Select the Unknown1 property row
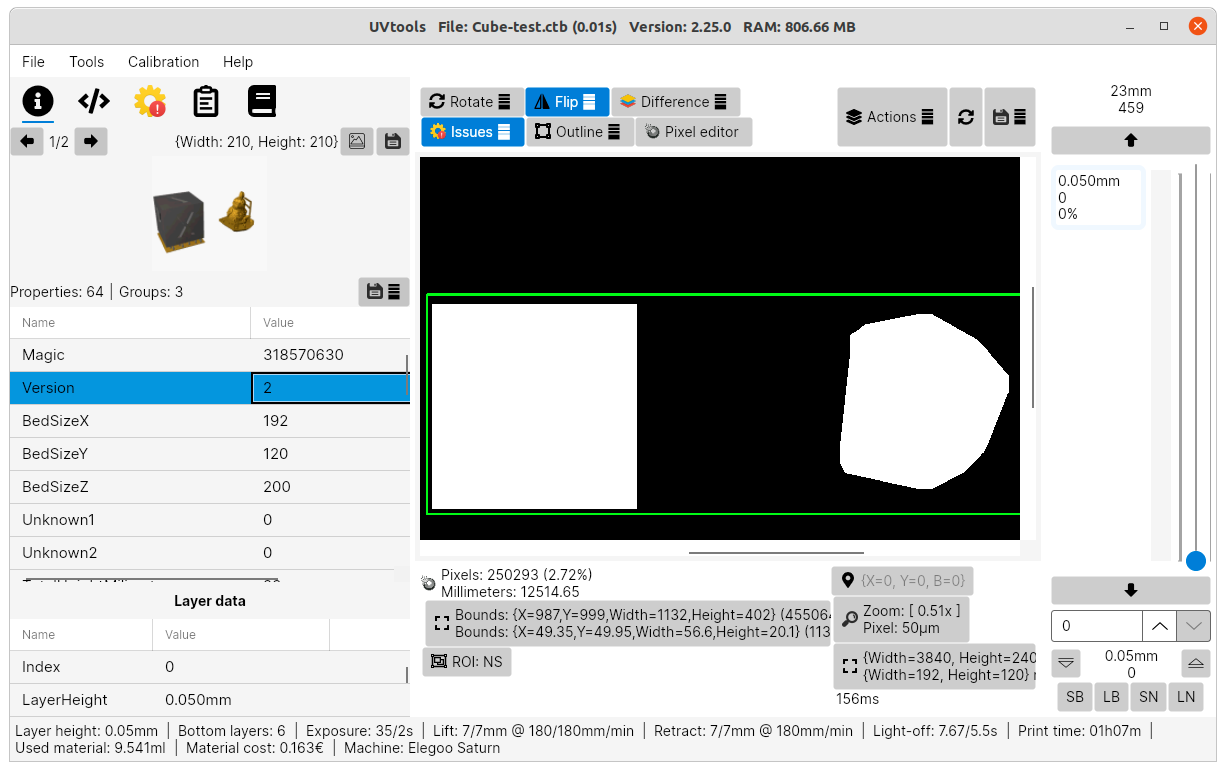Screen dimensions: 1226x771 [210, 520]
